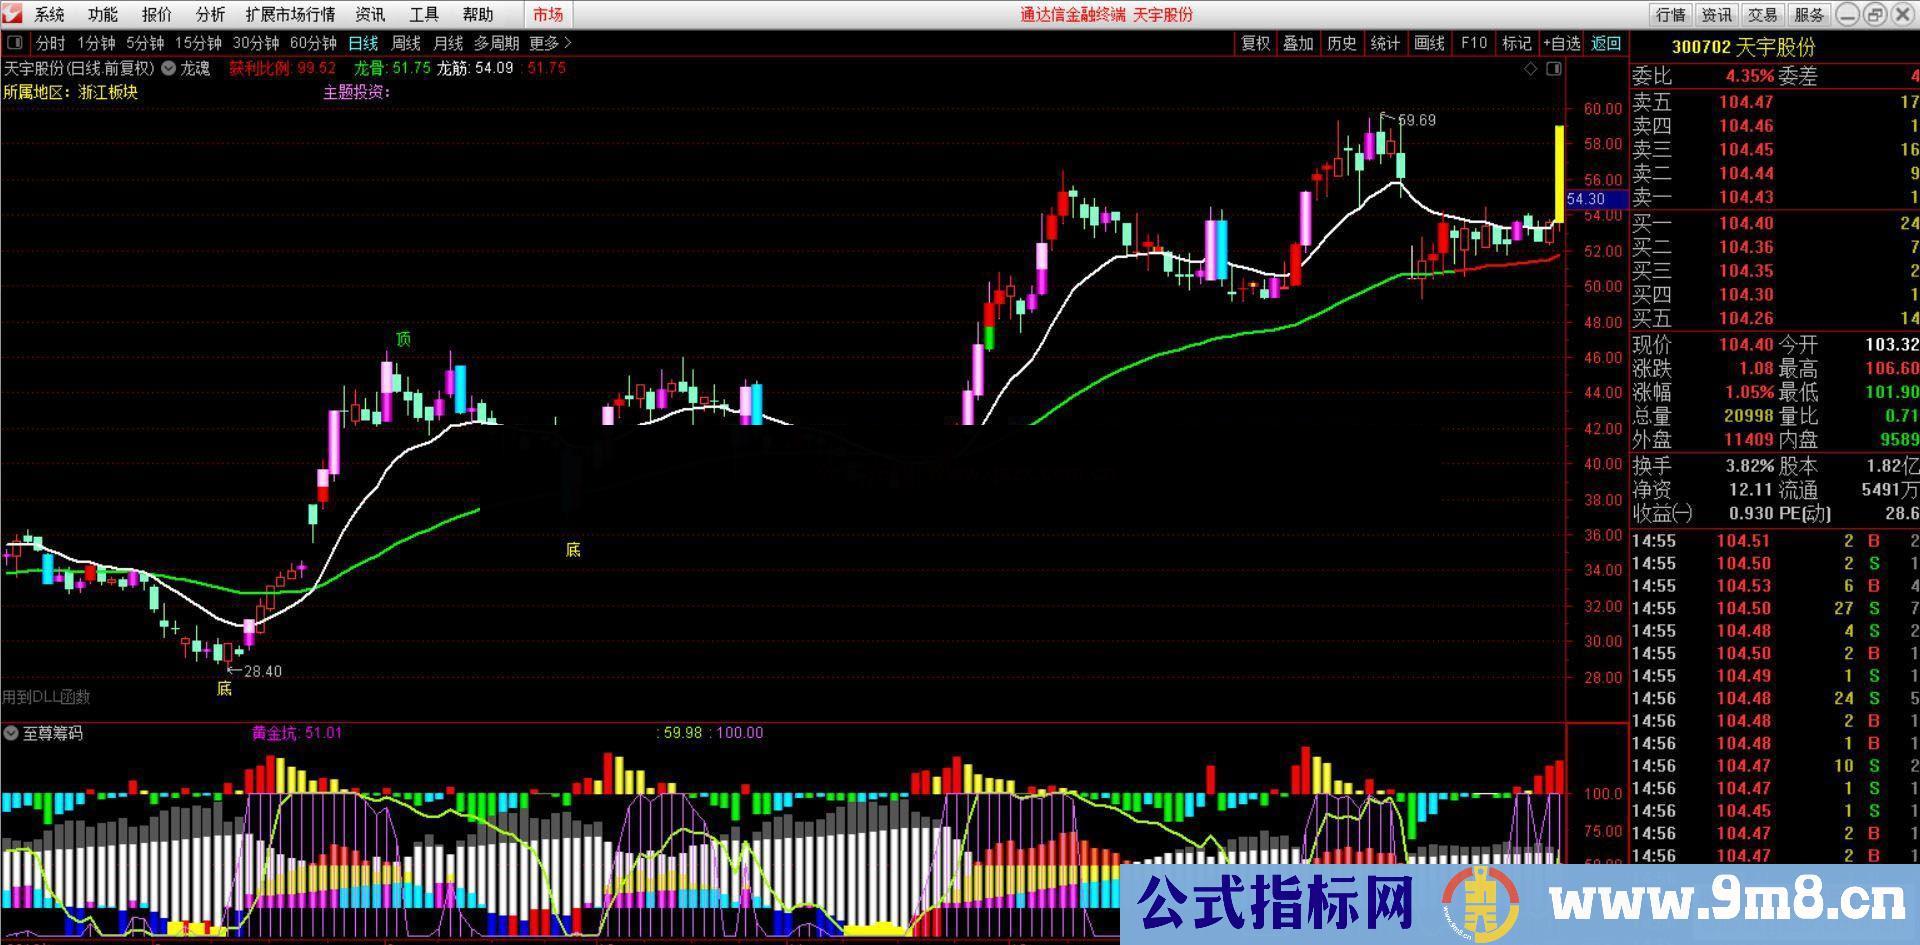
Task: Add stock via +自选 button
Action: (x=1561, y=43)
